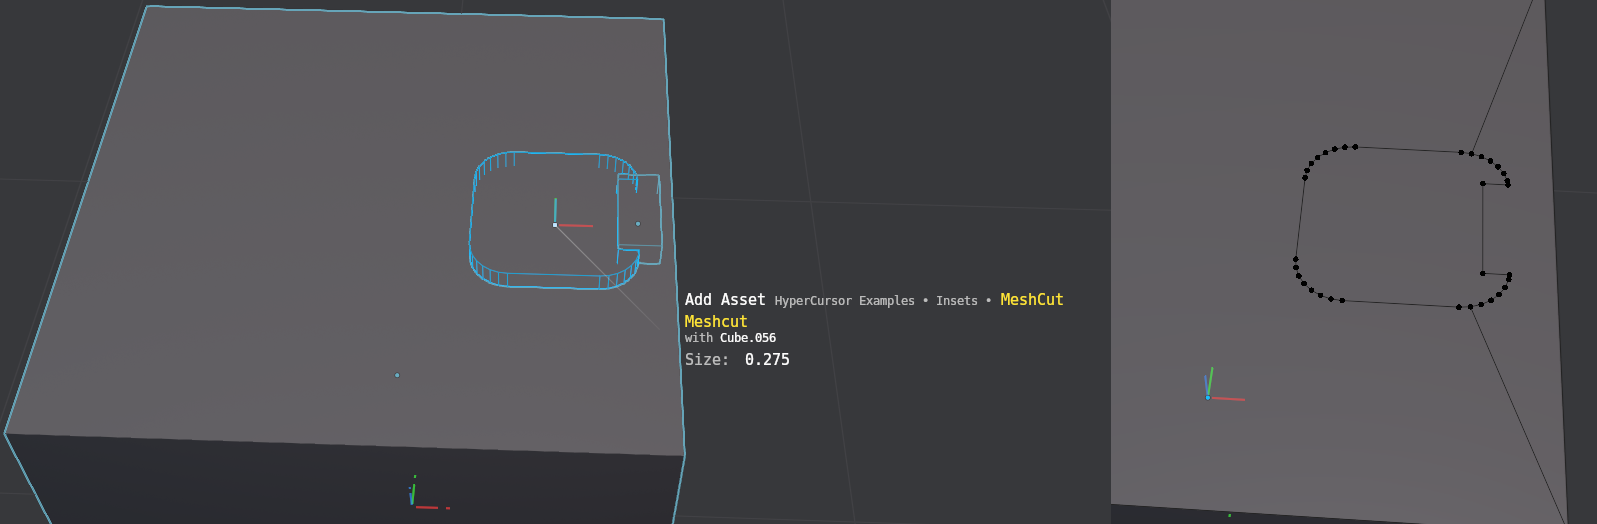Click the yellow "Meshcut" heading above "with Cube.056"
This screenshot has width=1597, height=524.
716,322
